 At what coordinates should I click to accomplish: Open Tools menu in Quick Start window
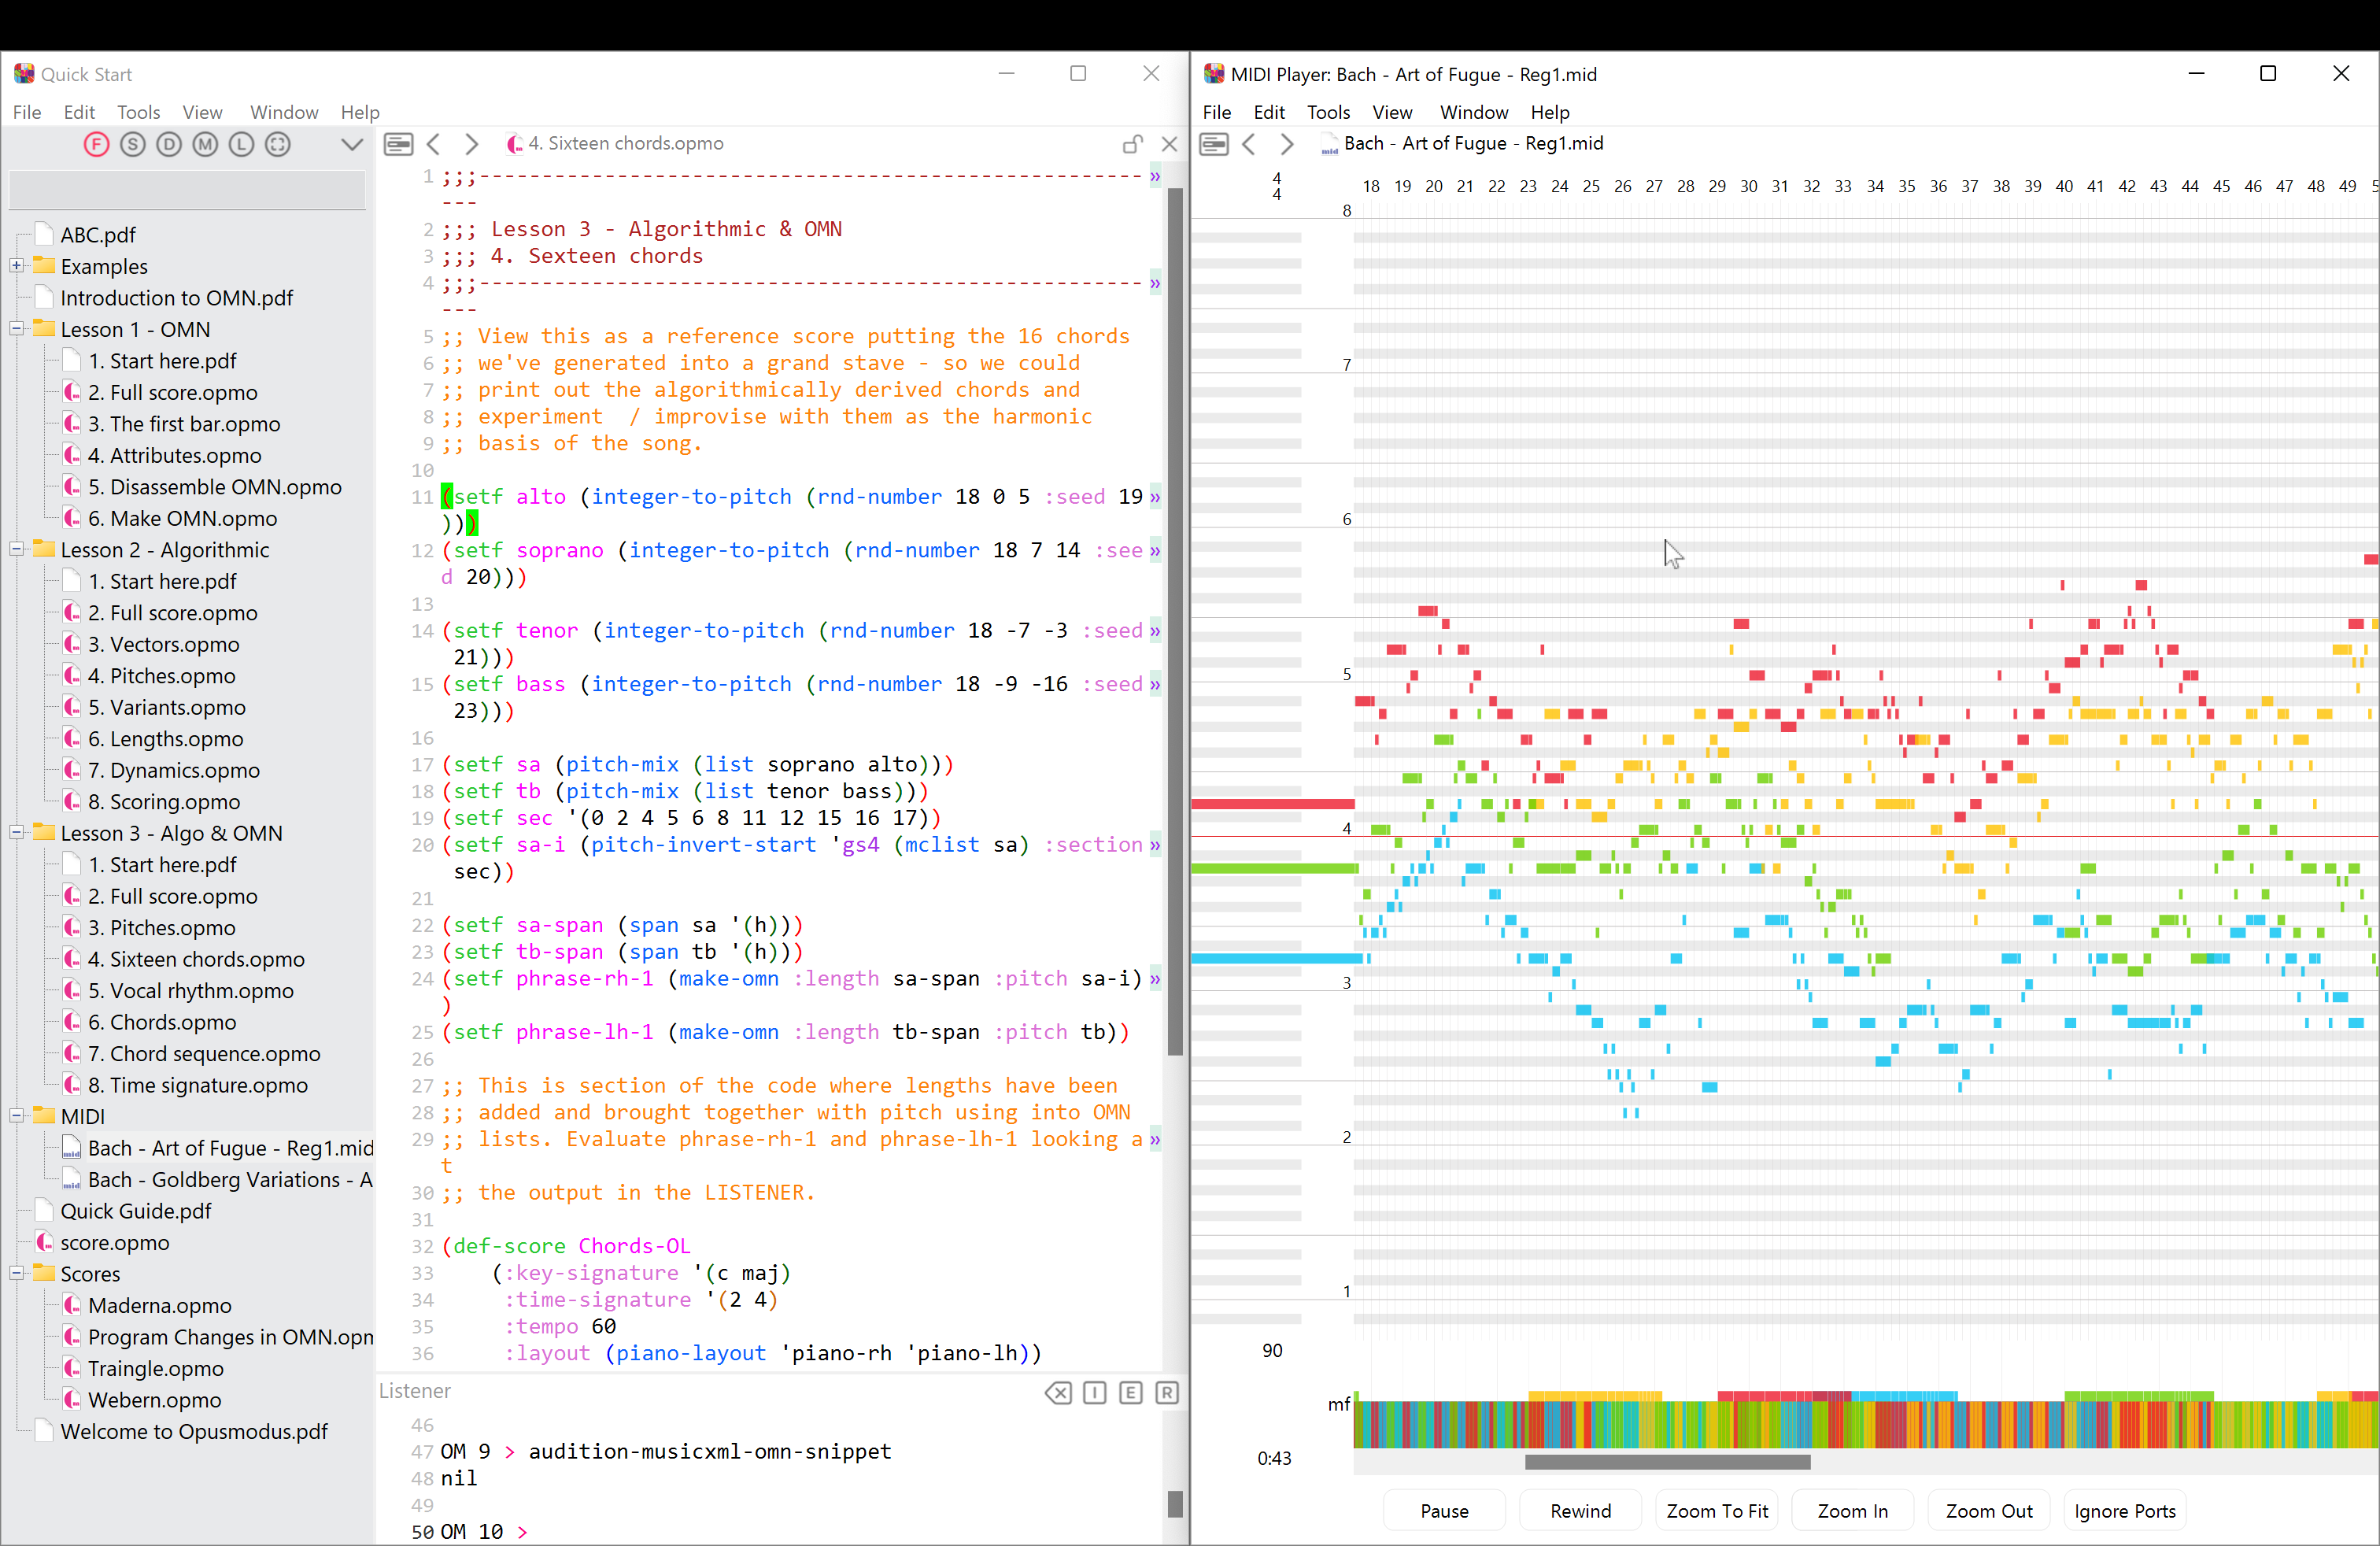click(x=138, y=112)
